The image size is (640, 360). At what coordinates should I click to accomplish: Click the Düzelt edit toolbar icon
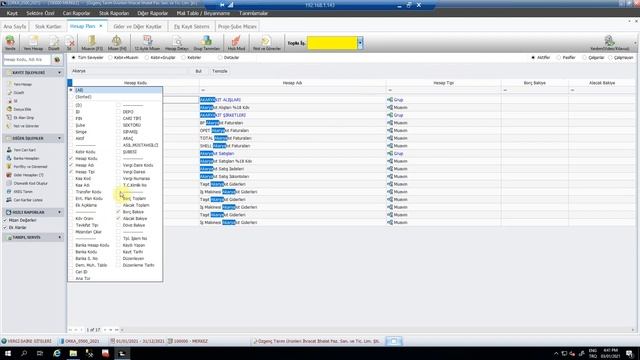[53, 42]
